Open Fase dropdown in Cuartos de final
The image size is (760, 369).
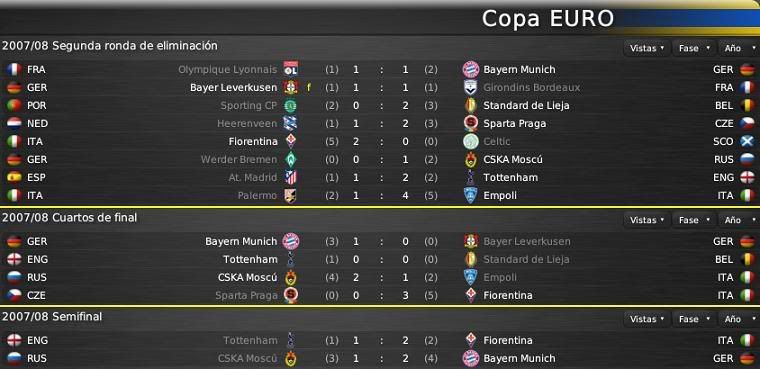click(694, 220)
